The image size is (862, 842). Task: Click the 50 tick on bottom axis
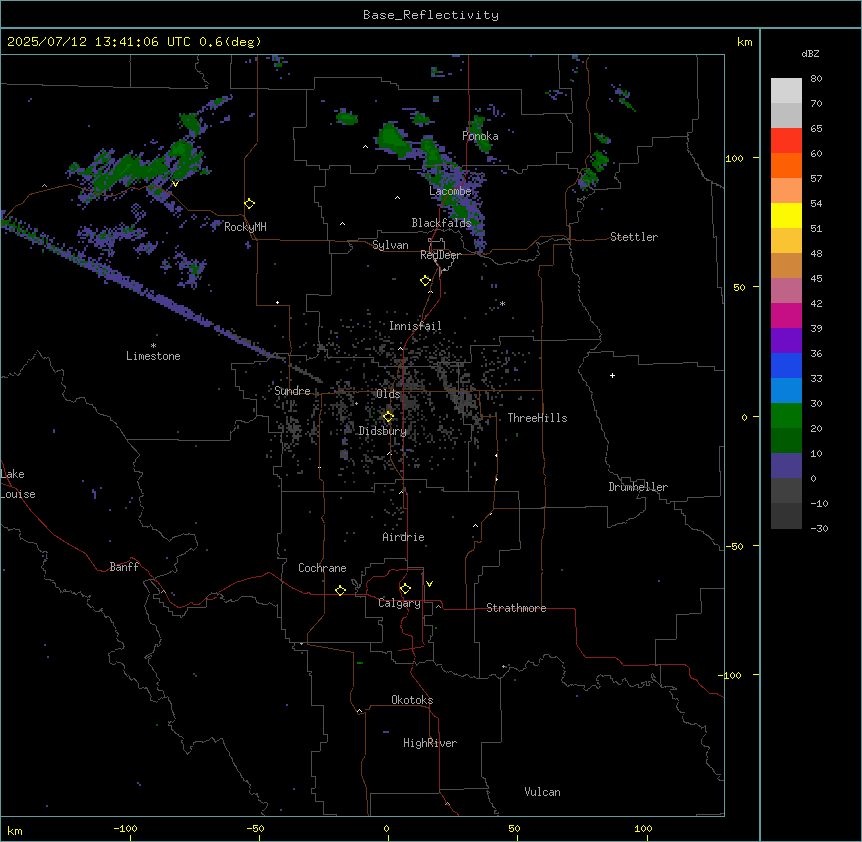click(x=514, y=828)
